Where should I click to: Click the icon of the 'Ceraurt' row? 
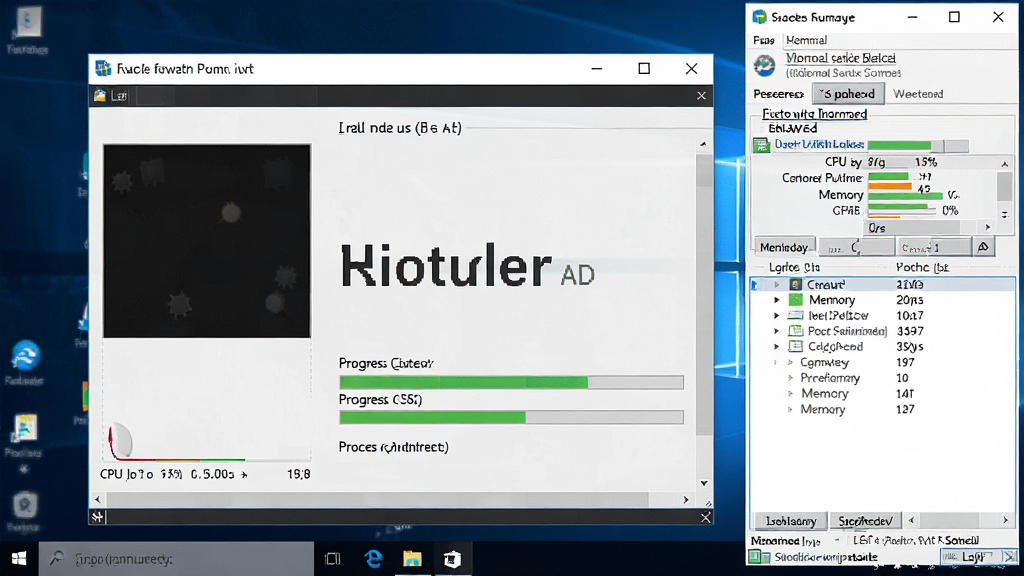[x=795, y=284]
